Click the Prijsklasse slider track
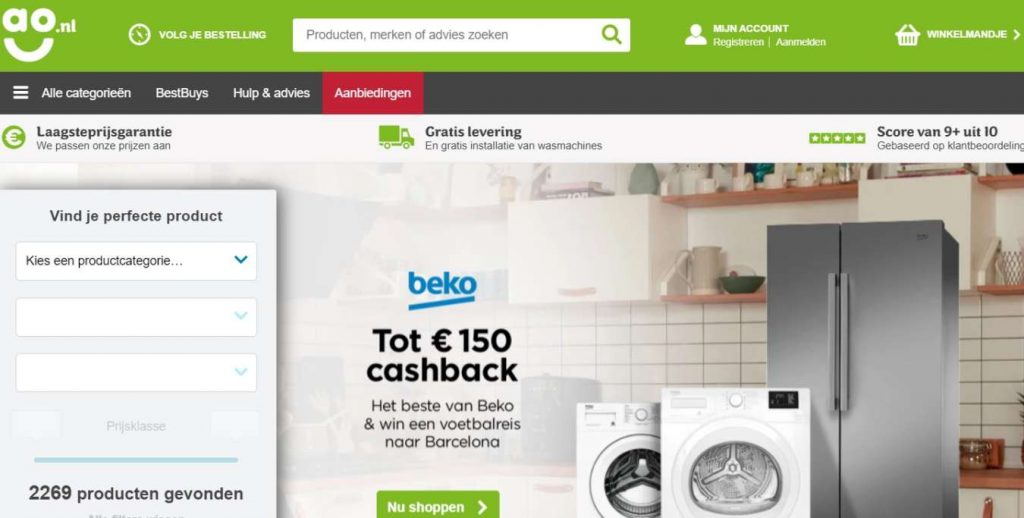Viewport: 1024px width, 518px height. (136, 460)
